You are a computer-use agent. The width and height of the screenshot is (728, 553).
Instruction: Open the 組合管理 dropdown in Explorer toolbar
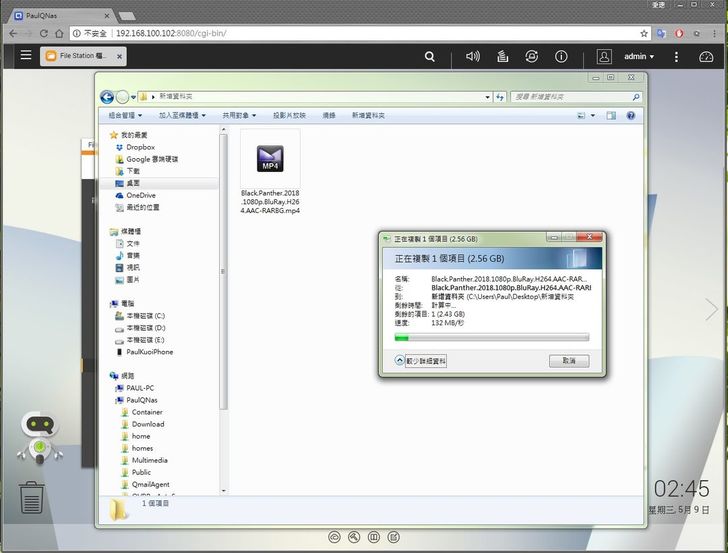click(128, 116)
